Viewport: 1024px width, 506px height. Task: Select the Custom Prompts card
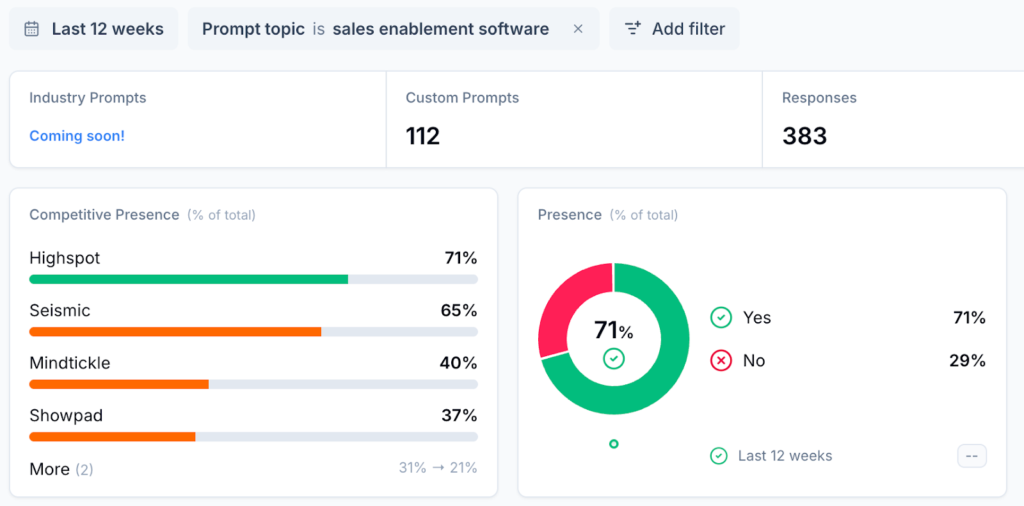(x=573, y=119)
